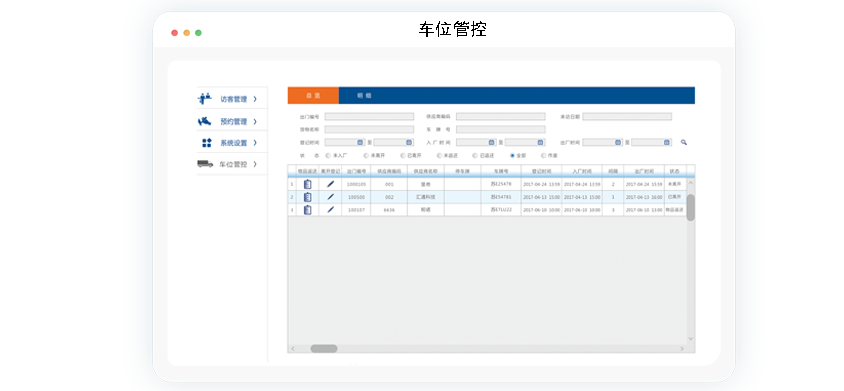Expand the 预约管理 chevron arrow
The width and height of the screenshot is (844, 391).
255,122
